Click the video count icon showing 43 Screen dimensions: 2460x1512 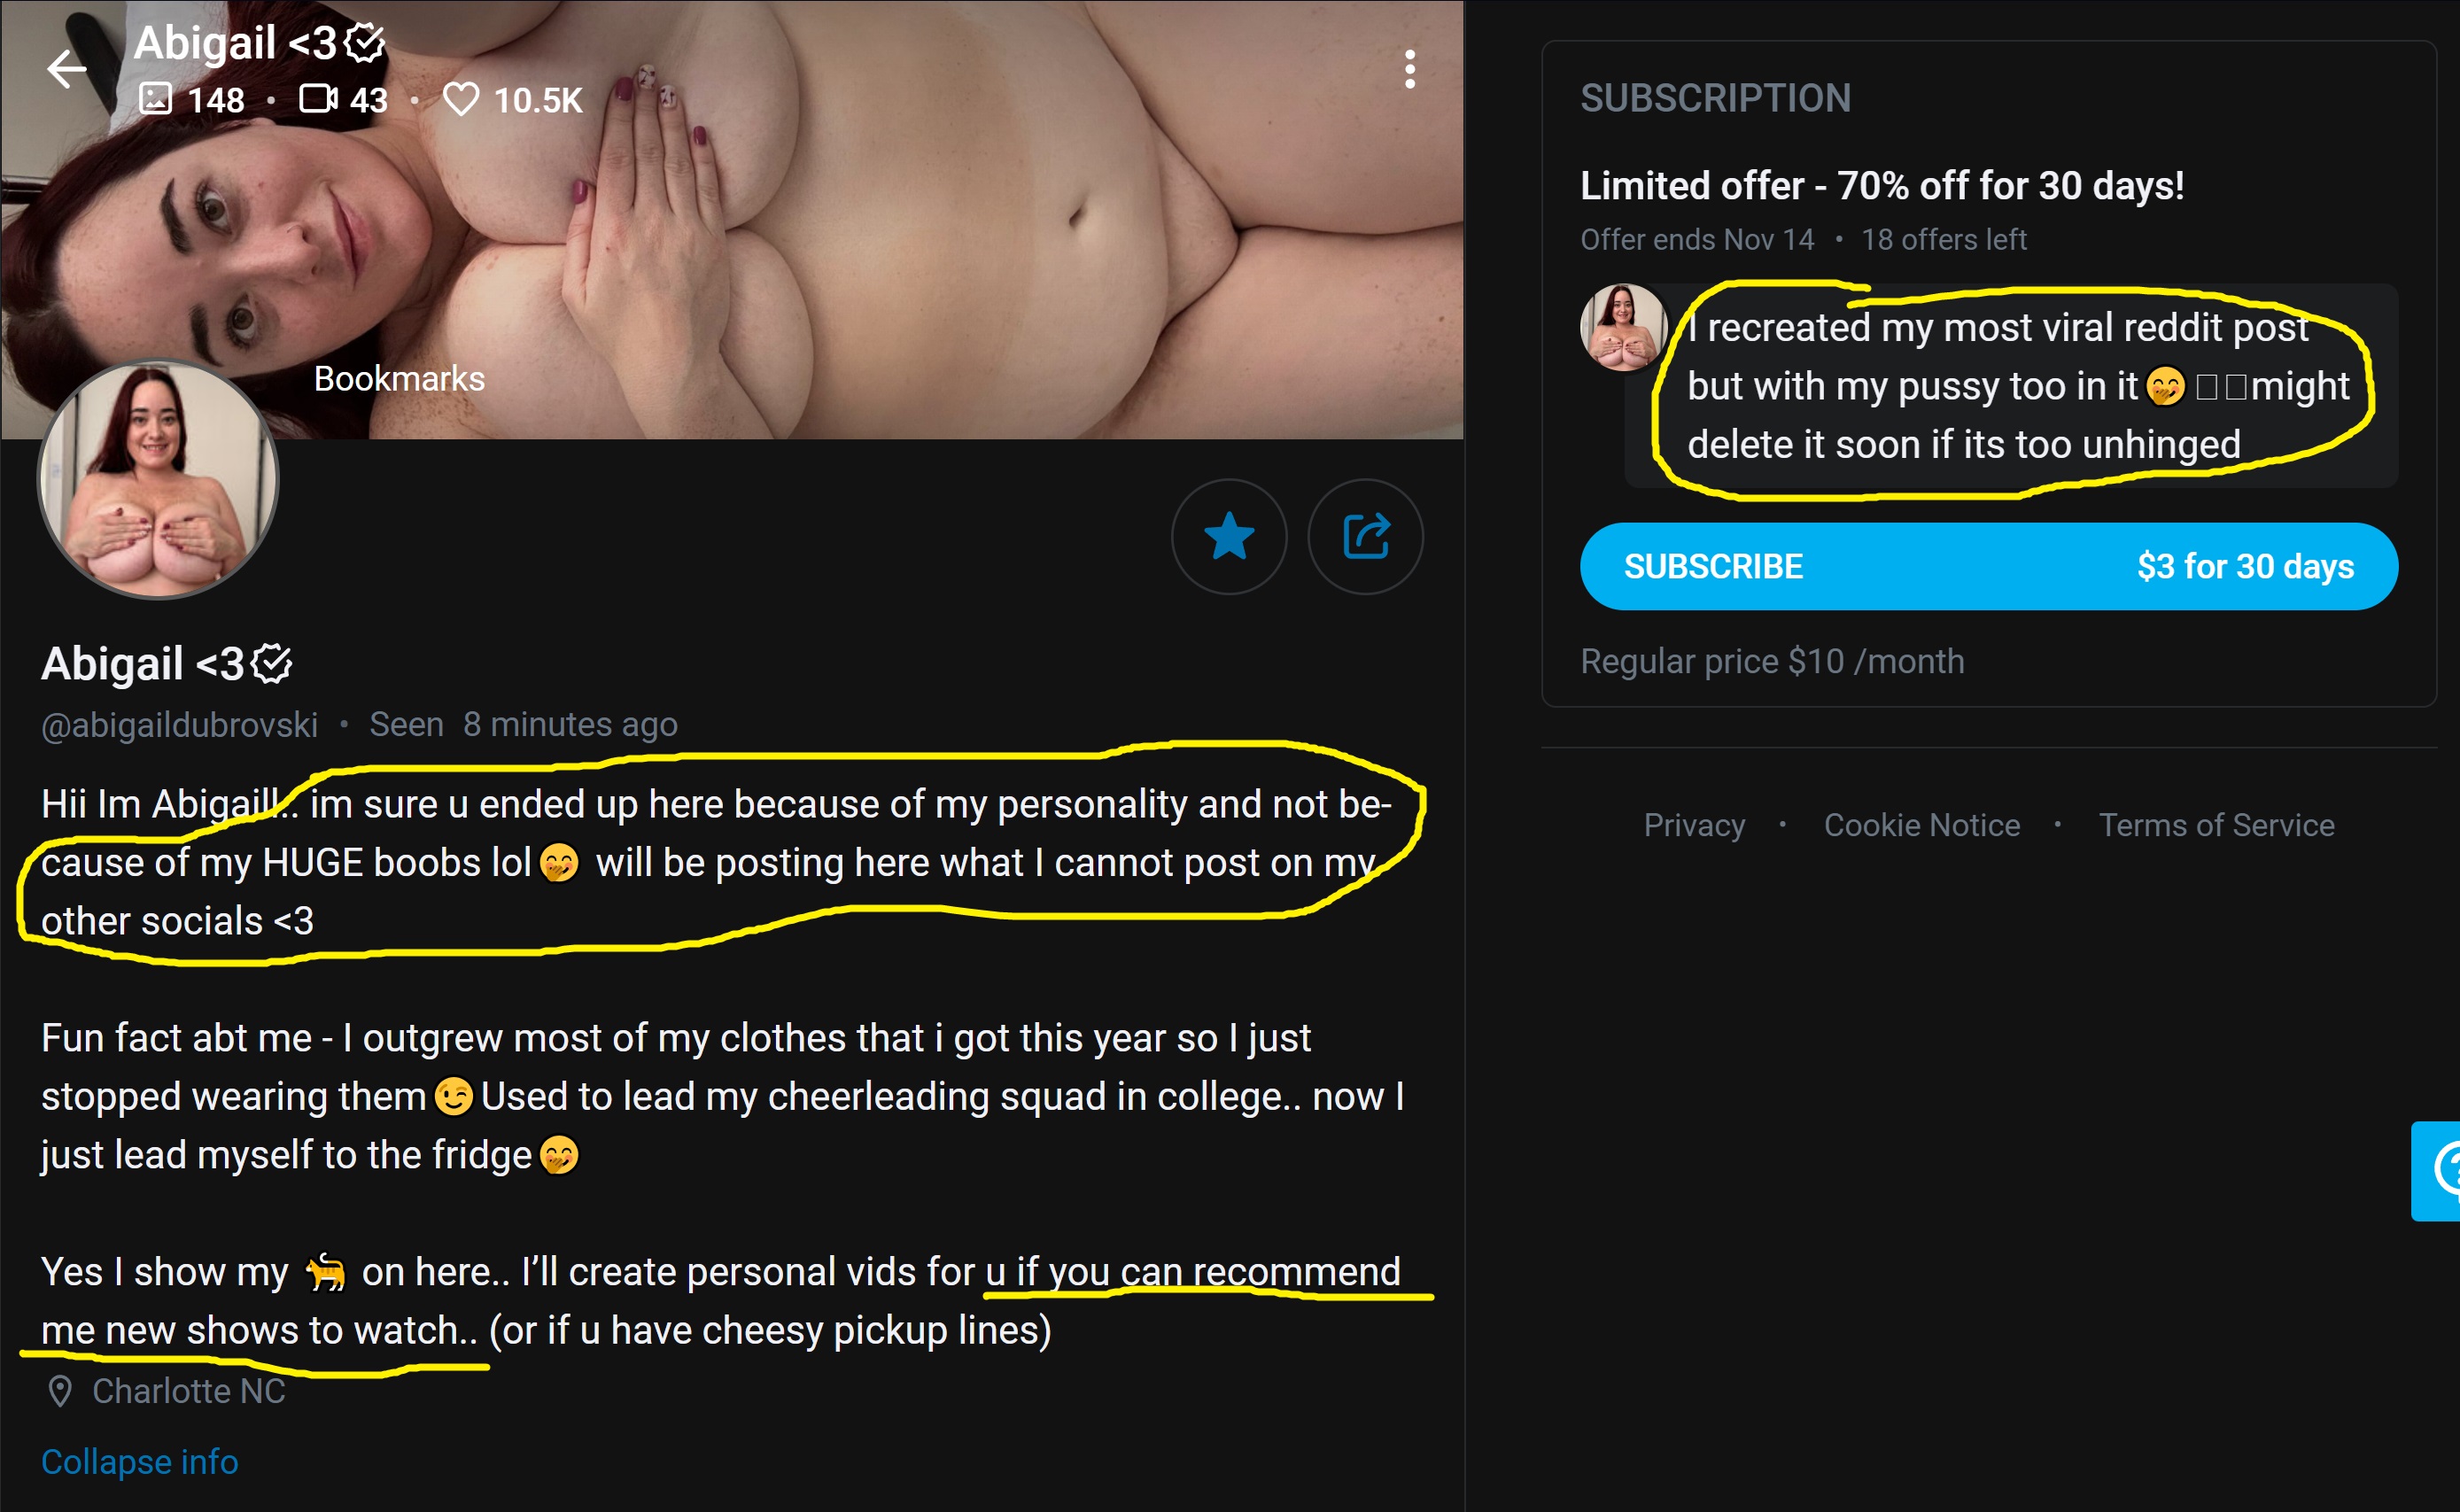click(318, 99)
